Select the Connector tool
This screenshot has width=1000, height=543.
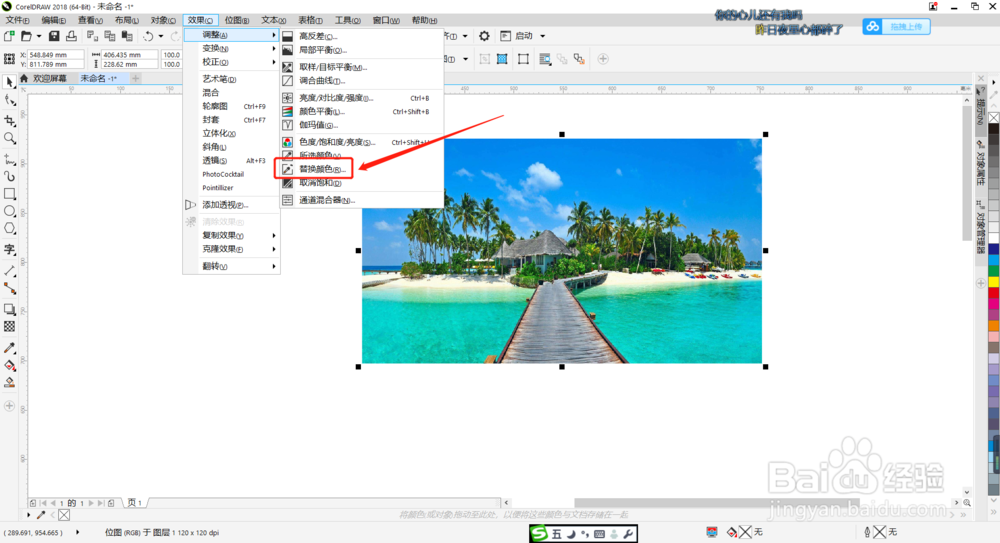pyautogui.click(x=10, y=289)
